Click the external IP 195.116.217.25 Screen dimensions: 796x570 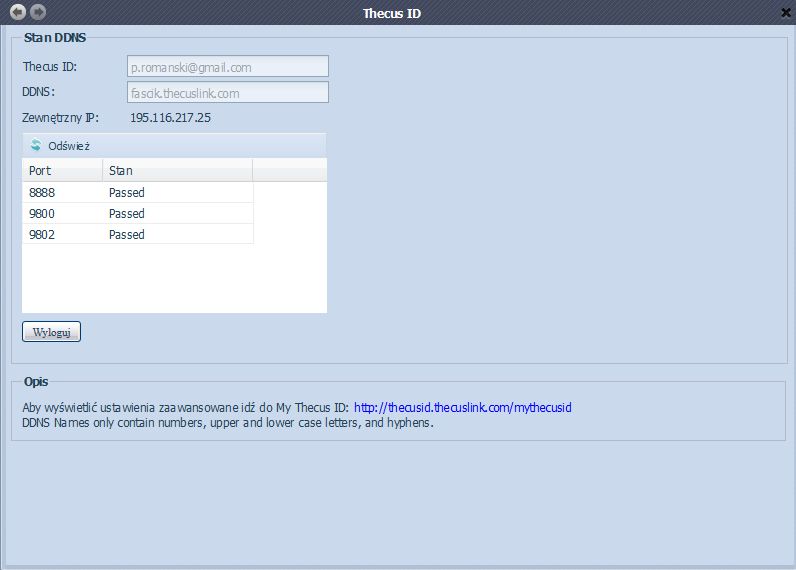click(x=170, y=118)
